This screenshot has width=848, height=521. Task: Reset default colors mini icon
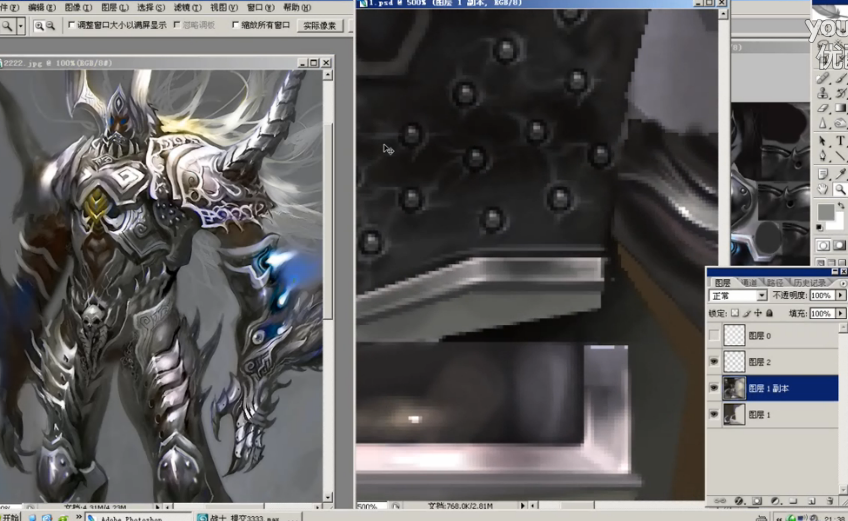click(820, 227)
